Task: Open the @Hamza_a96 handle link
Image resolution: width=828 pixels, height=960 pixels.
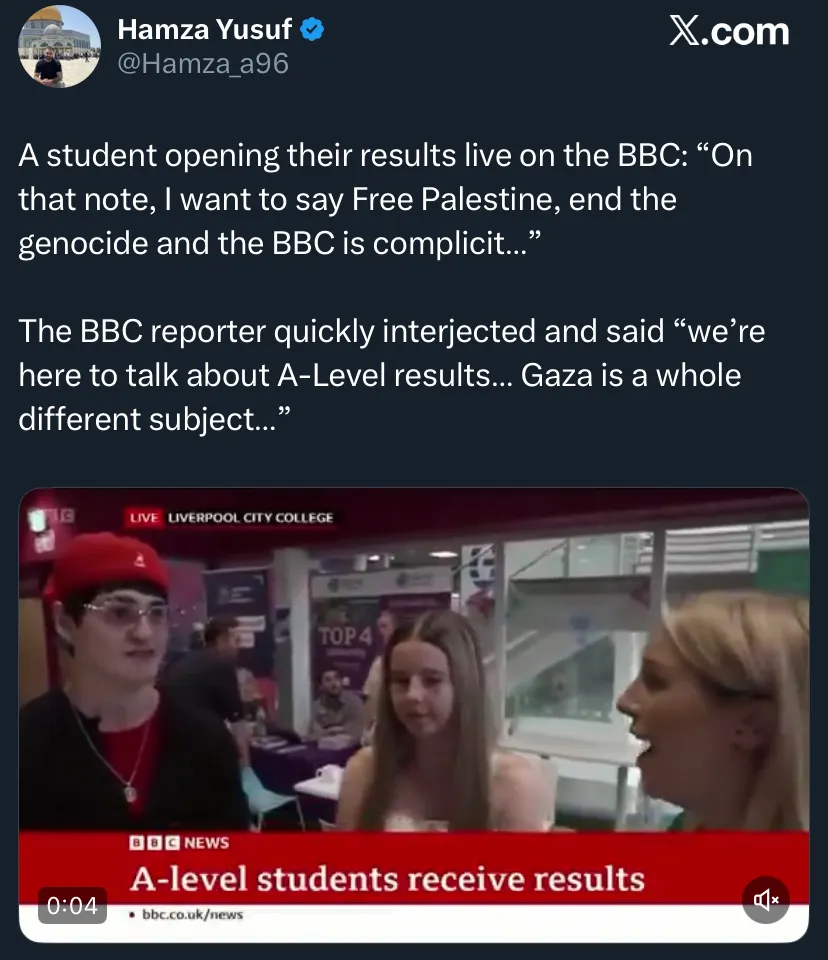Action: [203, 64]
